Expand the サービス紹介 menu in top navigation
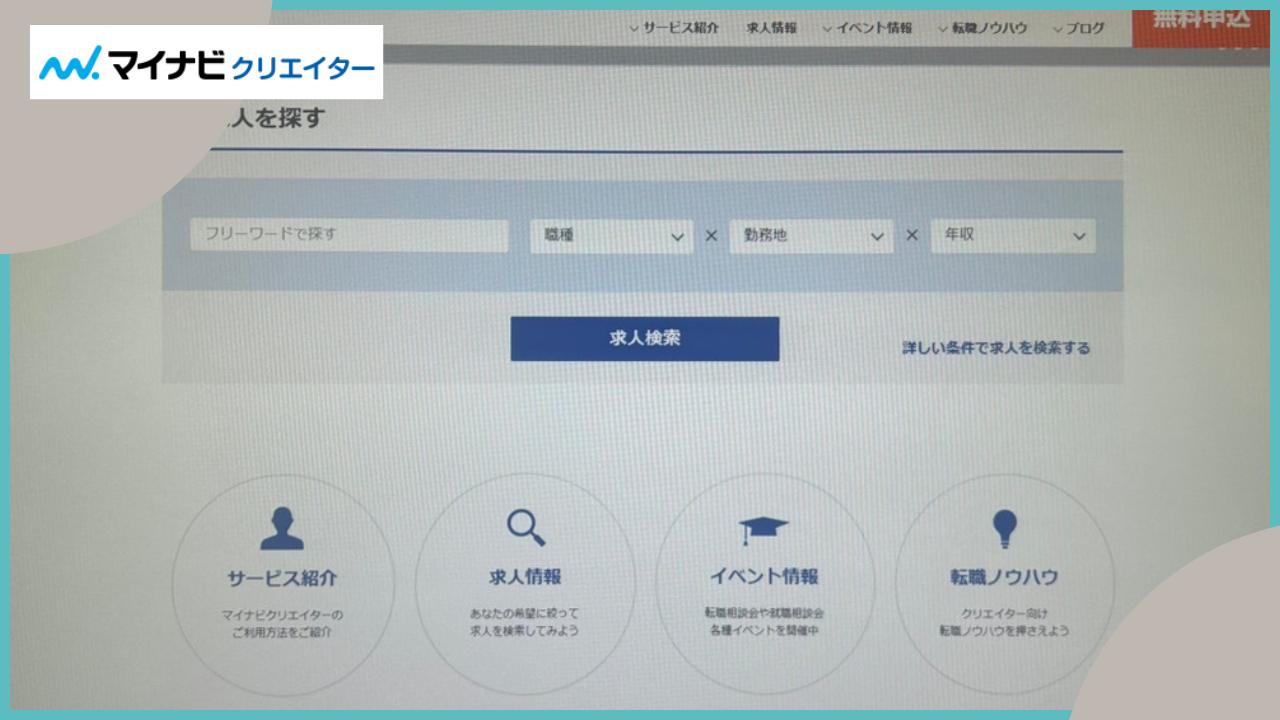The height and width of the screenshot is (720, 1280). tap(673, 28)
